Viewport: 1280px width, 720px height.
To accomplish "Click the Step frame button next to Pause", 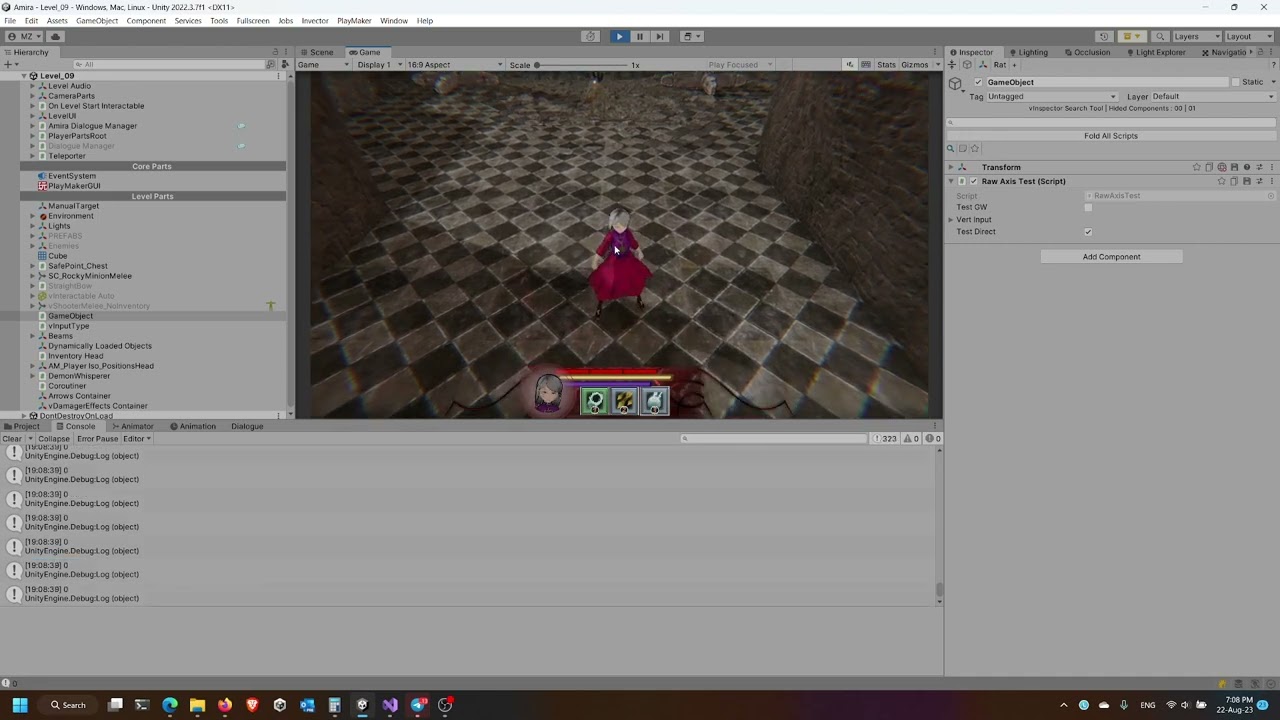I will coord(660,36).
